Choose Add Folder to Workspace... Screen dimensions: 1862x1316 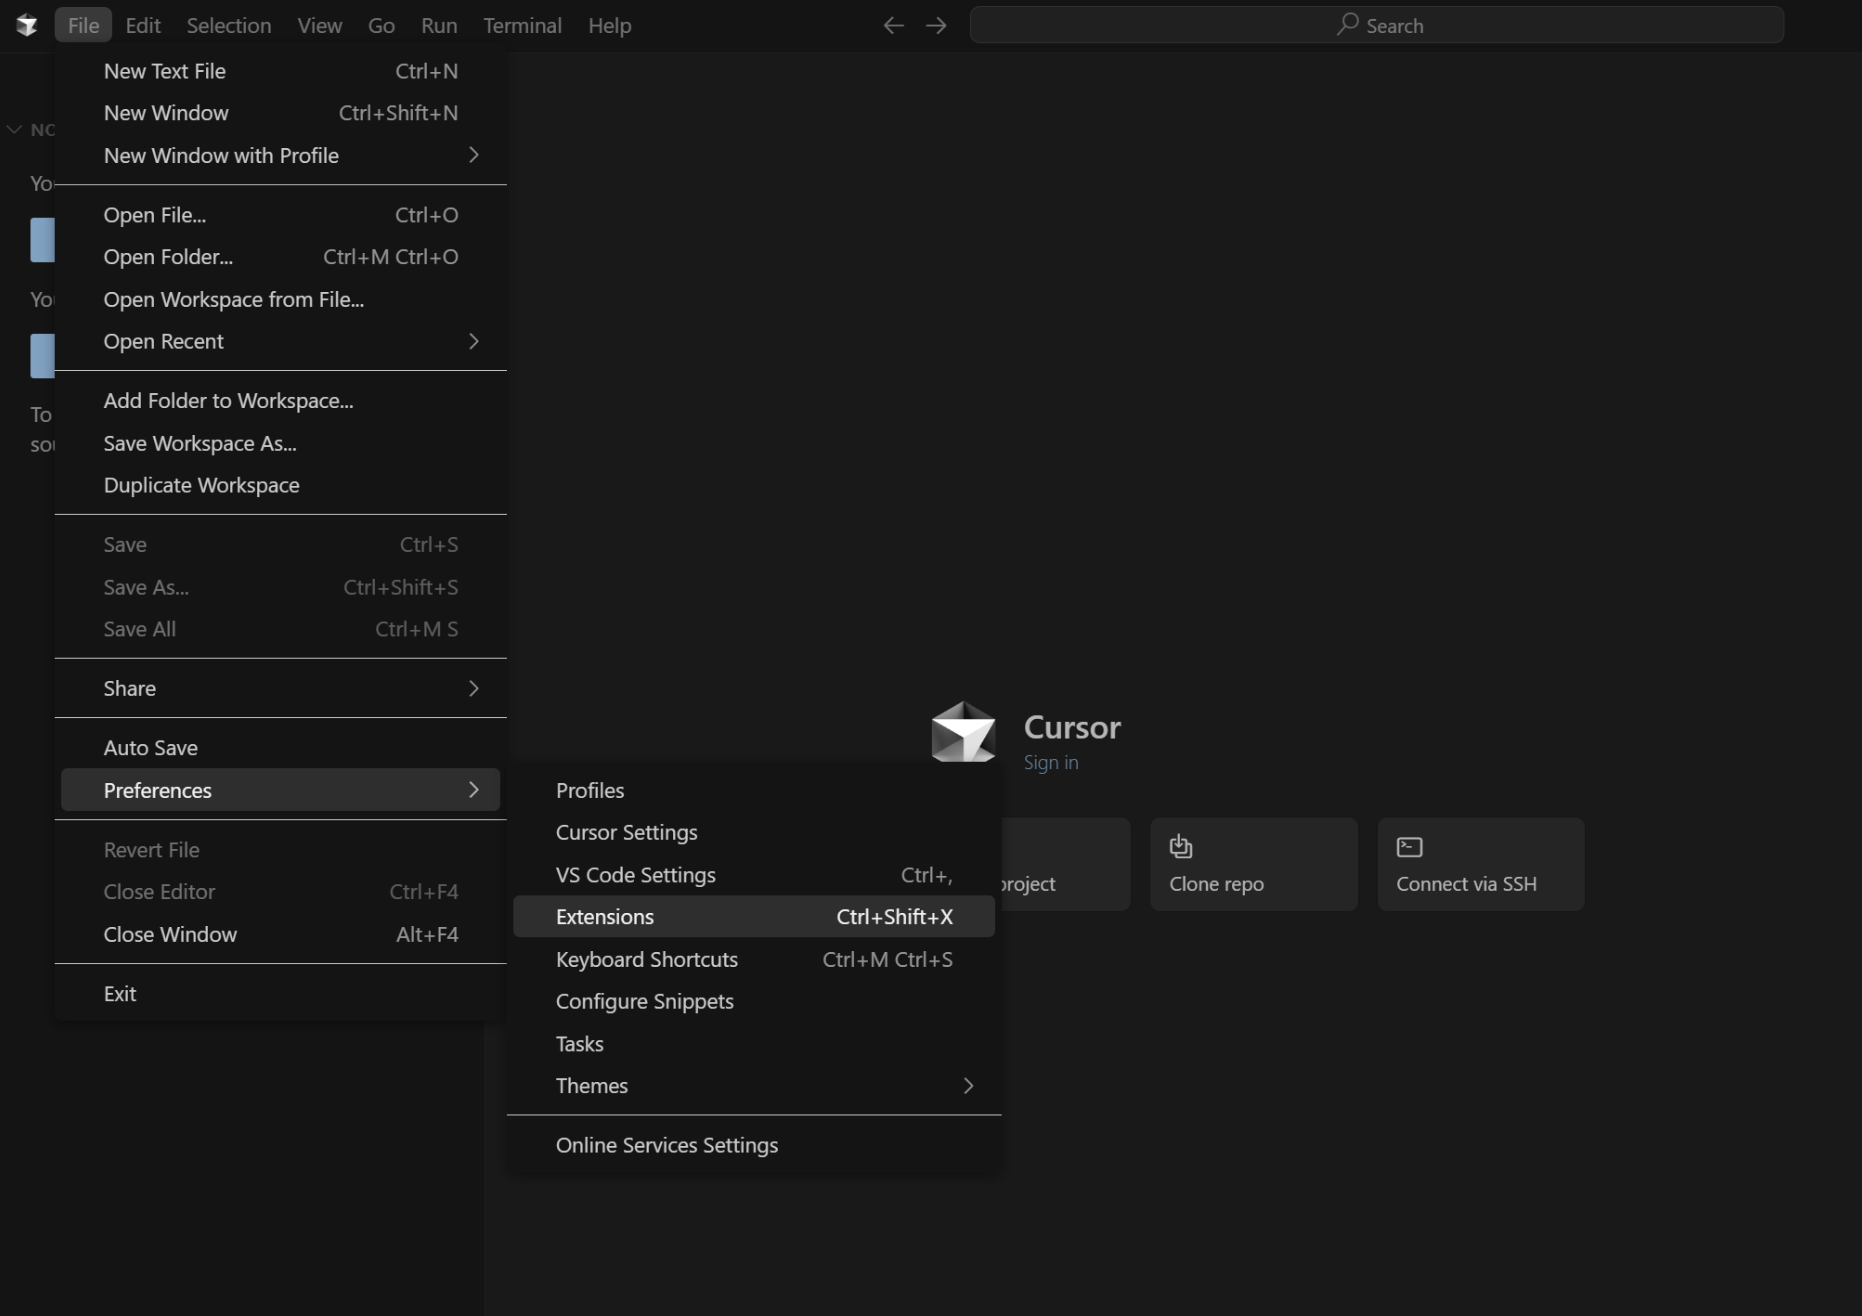click(x=280, y=401)
